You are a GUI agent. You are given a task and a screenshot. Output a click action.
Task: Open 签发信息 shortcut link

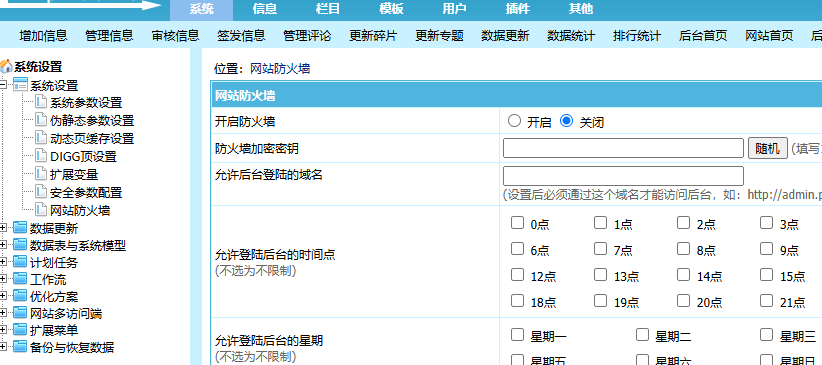coord(241,35)
